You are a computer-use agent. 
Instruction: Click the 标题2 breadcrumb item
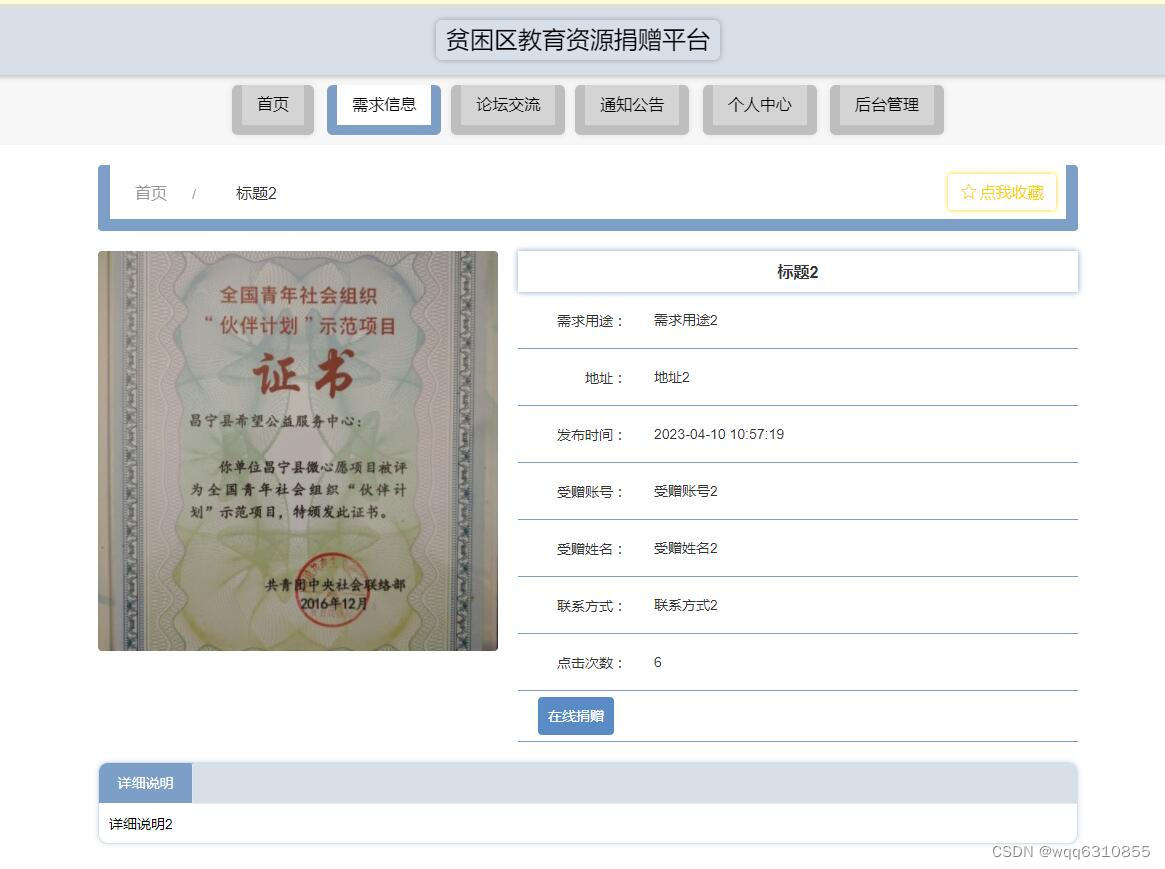[x=256, y=193]
